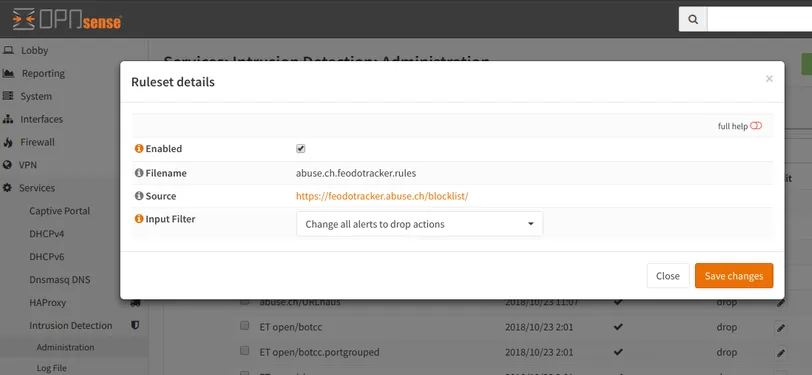Screen dimensions: 812x375
Task: Click the Firewall flame icon
Action: [8, 142]
